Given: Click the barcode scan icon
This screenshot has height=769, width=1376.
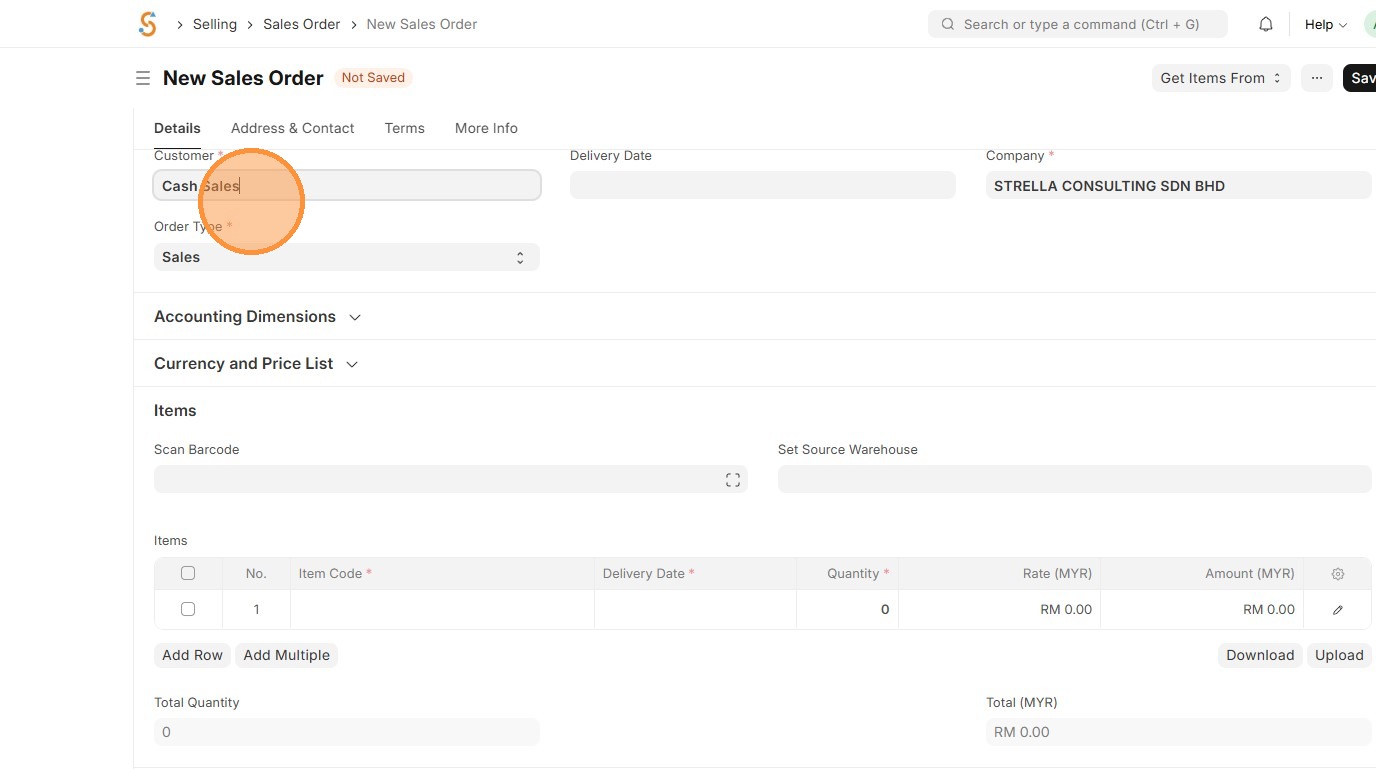Looking at the screenshot, I should (x=733, y=480).
